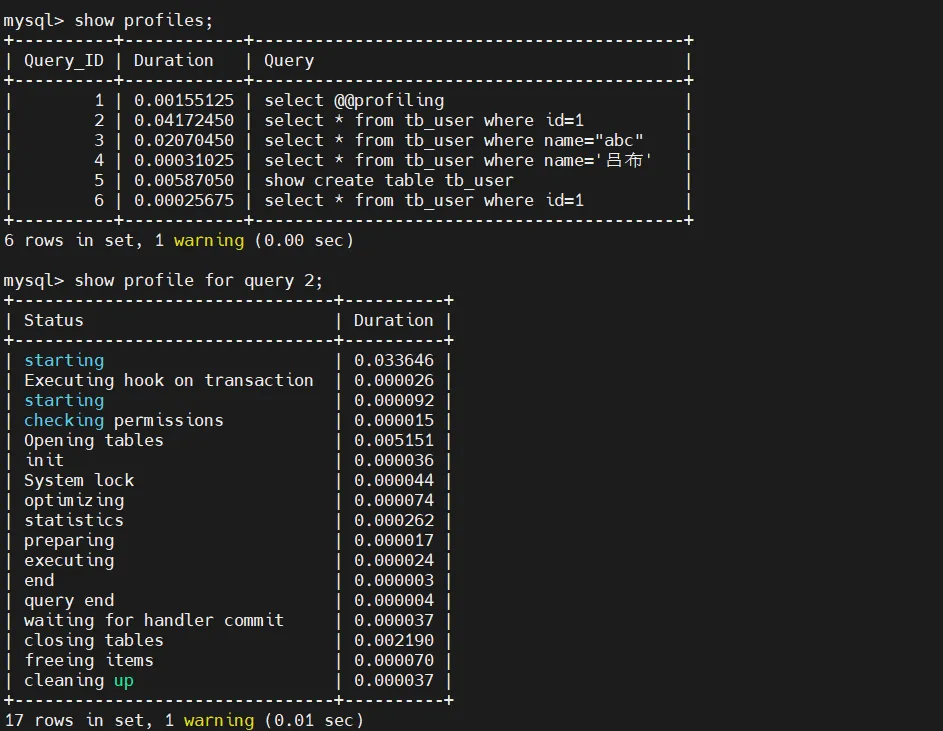Click the query with name="abc"
Screen dimensions: 943x731
[x=454, y=140]
